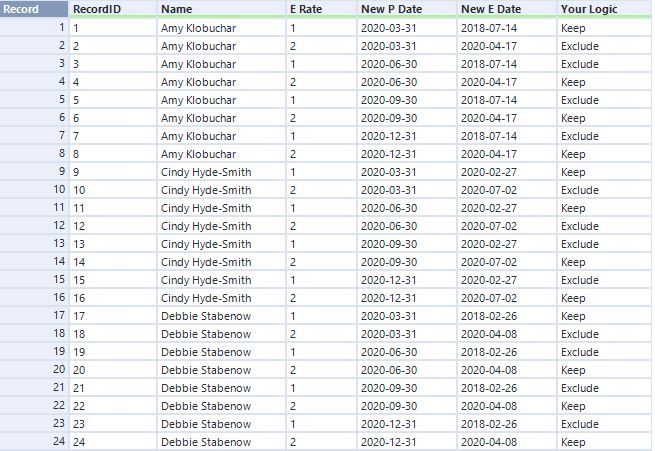This screenshot has width=655, height=451.
Task: Select row number 24 in Record column
Action: [34, 441]
